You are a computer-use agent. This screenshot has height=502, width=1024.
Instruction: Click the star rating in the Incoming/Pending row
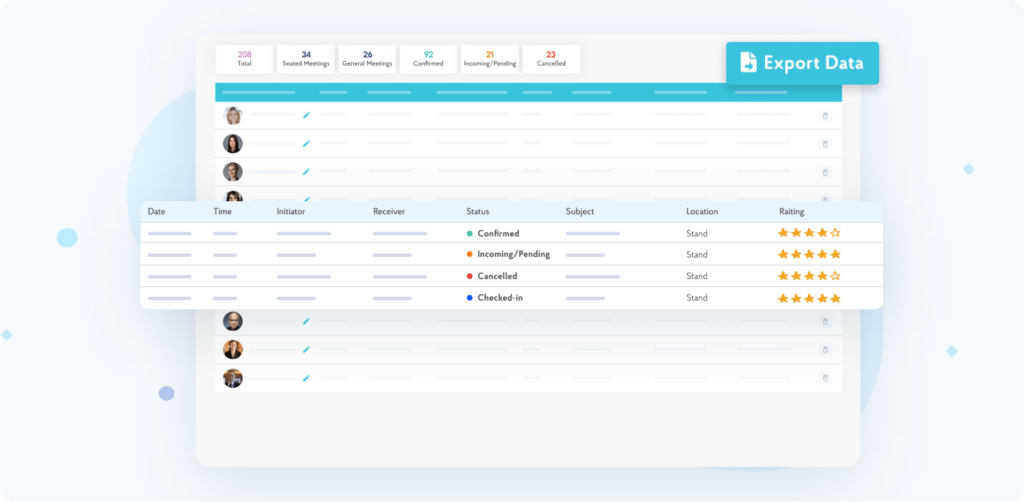809,255
